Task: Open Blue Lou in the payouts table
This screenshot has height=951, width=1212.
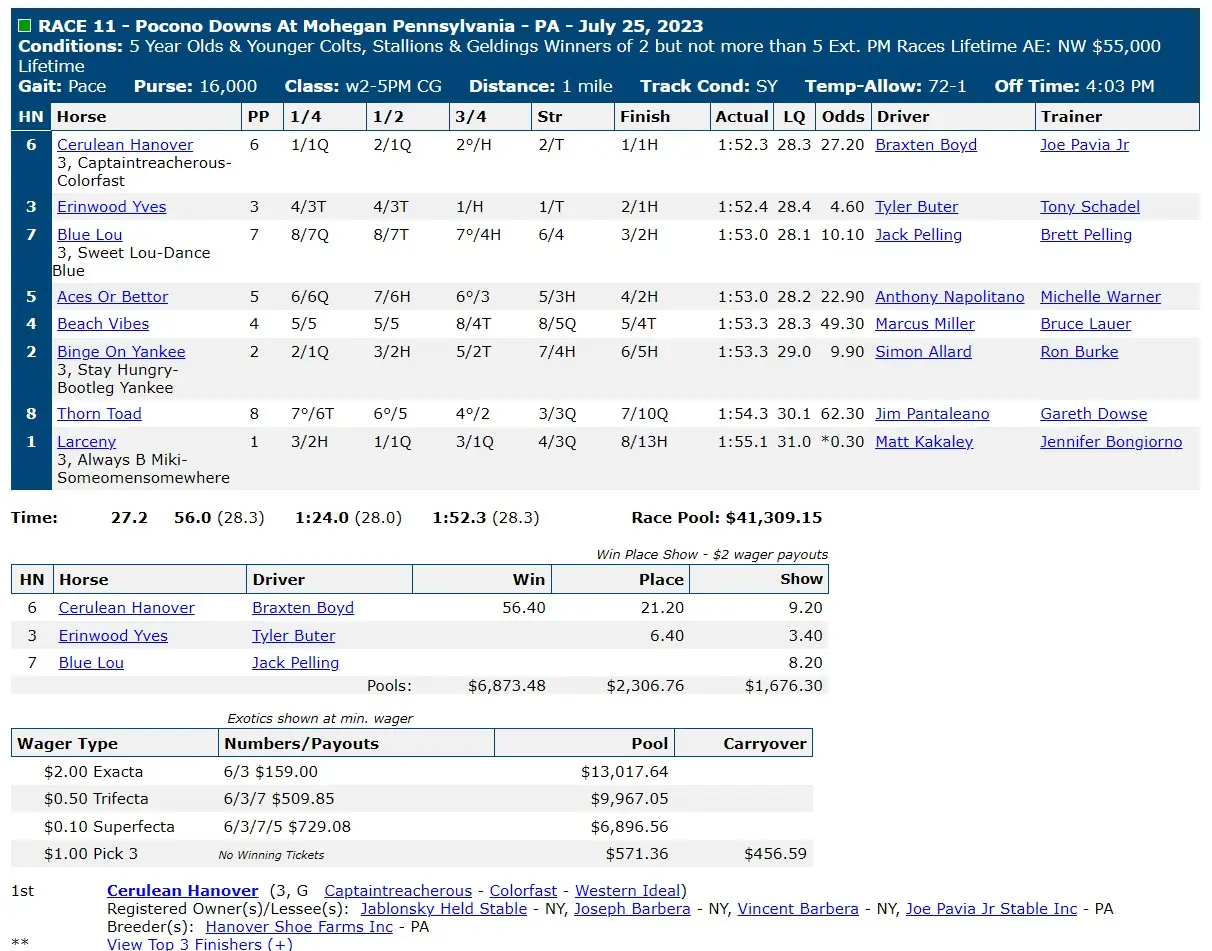Action: click(91, 663)
